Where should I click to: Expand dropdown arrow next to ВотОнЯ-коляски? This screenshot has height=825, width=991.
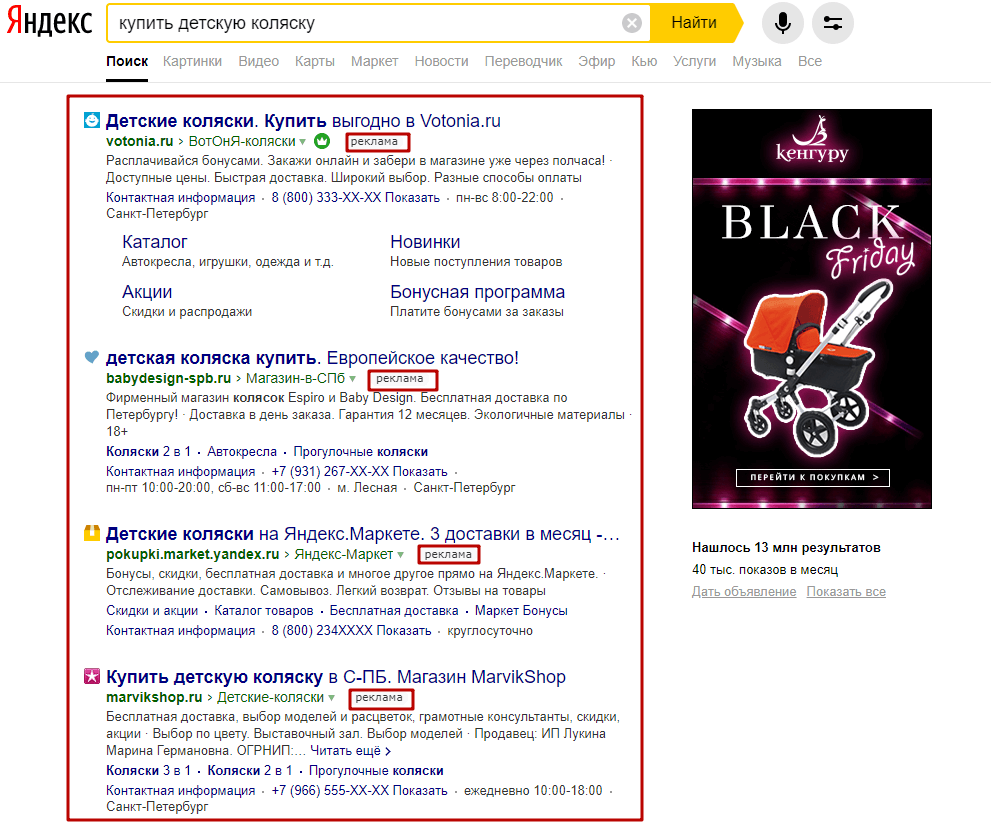pos(303,142)
